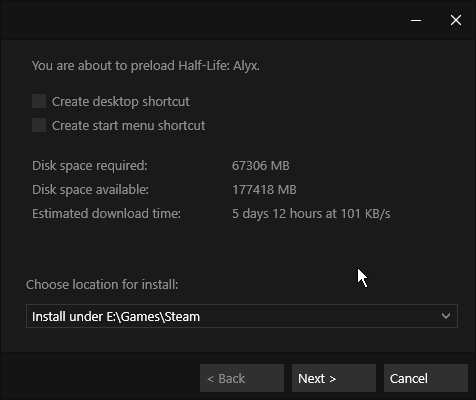
Task: Click the 'Disk space available:' label
Action: click(90, 190)
